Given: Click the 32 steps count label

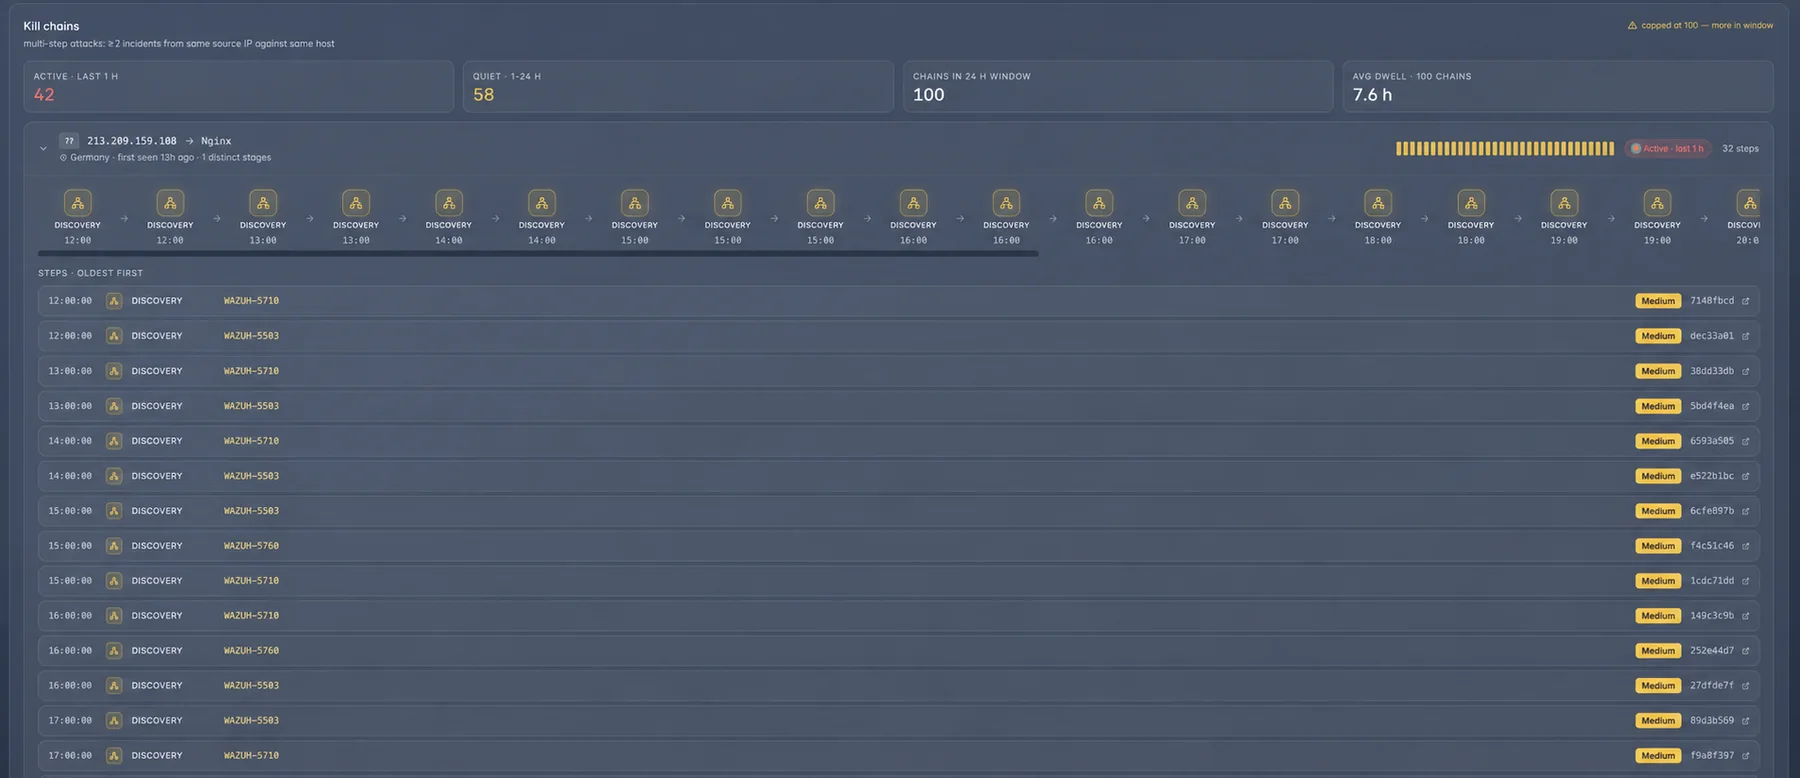Looking at the screenshot, I should (1740, 149).
